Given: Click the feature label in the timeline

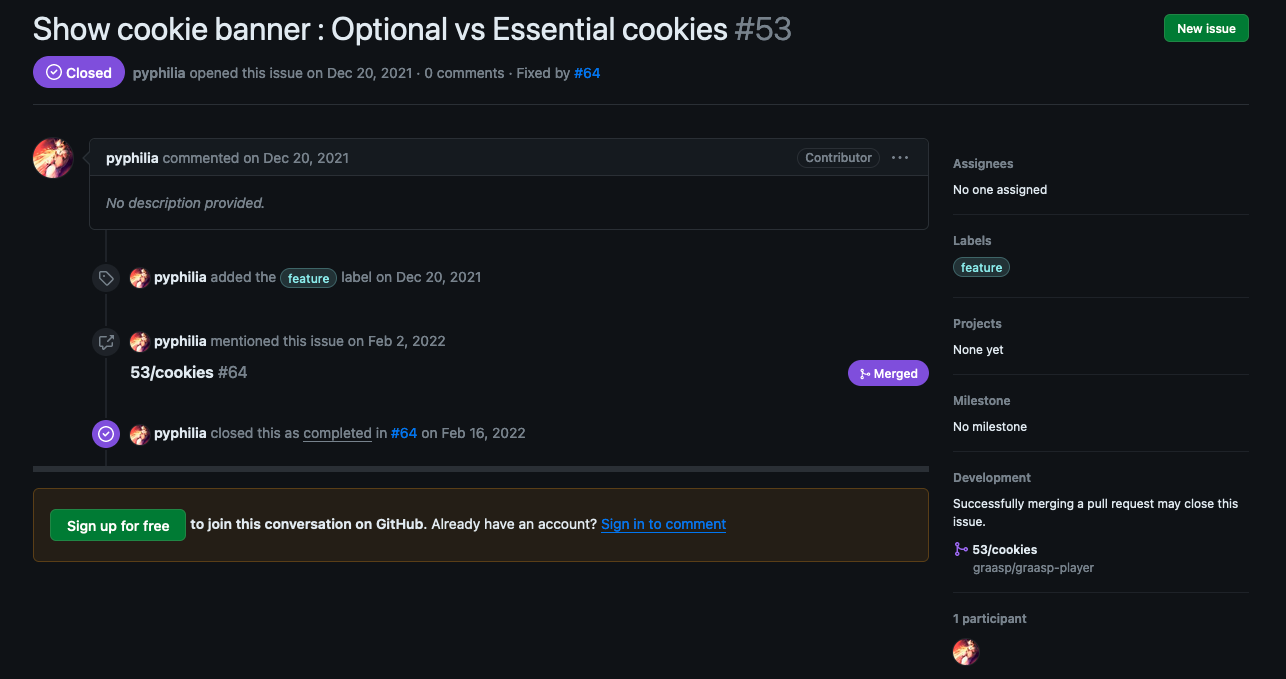Looking at the screenshot, I should 308,278.
